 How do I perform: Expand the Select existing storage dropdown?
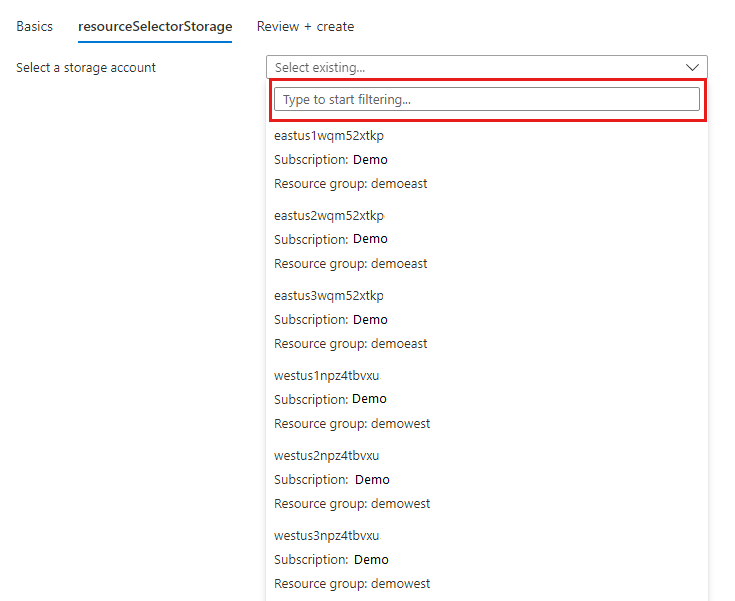click(487, 68)
